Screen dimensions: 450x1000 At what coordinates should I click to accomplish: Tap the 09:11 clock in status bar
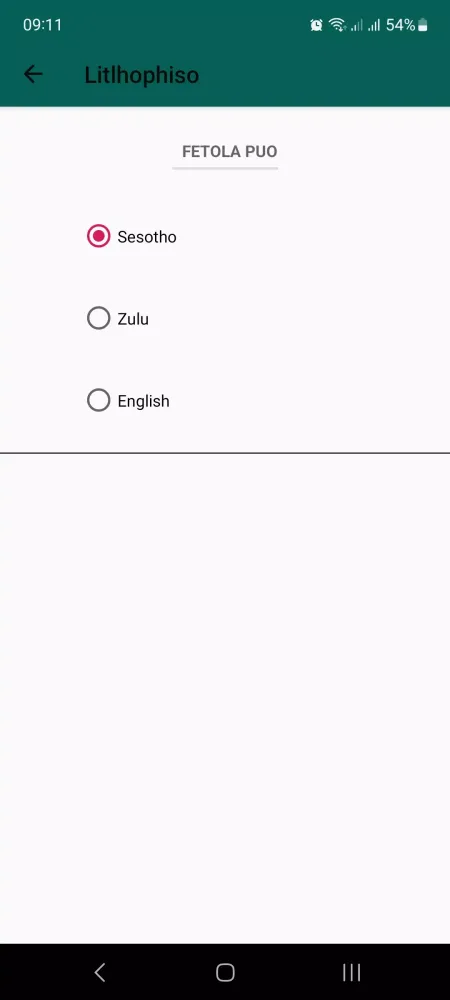(42, 25)
